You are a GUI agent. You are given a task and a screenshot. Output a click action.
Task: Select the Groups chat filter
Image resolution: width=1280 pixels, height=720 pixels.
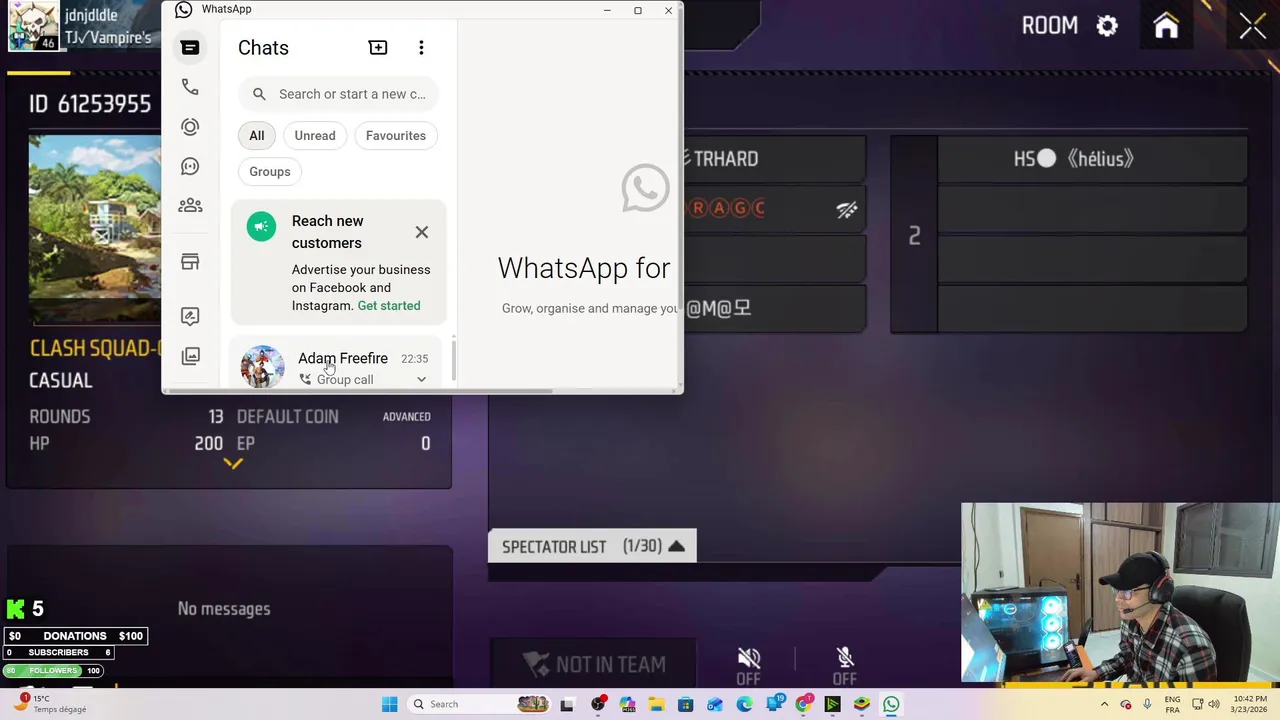(x=270, y=172)
